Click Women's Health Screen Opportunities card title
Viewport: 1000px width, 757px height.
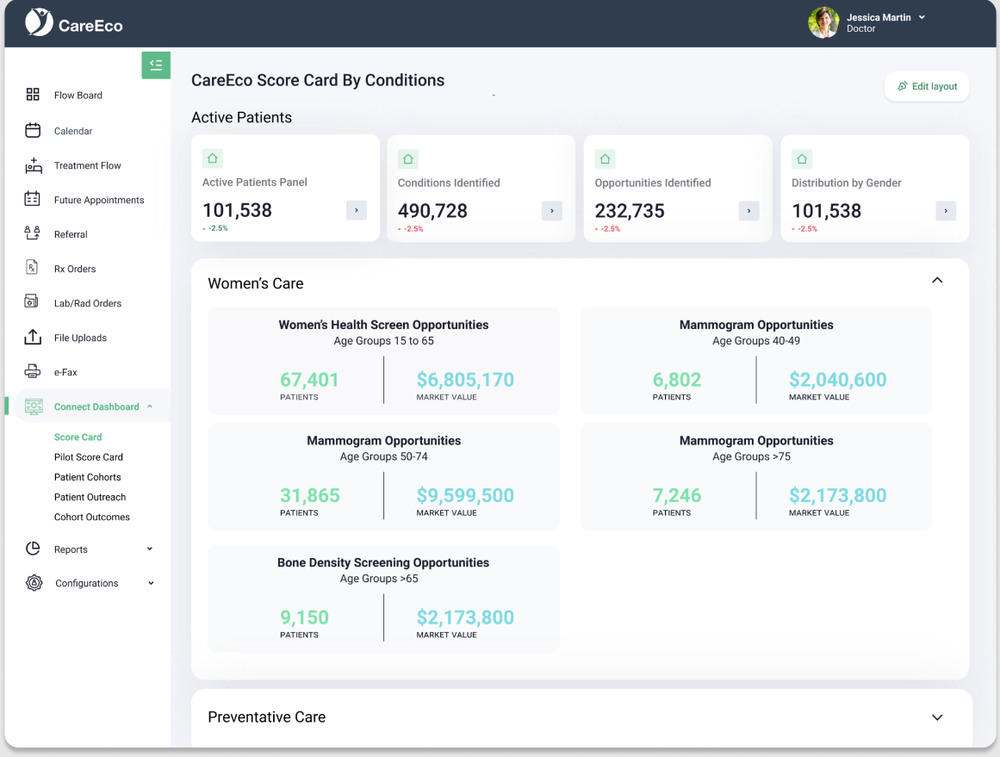(x=383, y=325)
